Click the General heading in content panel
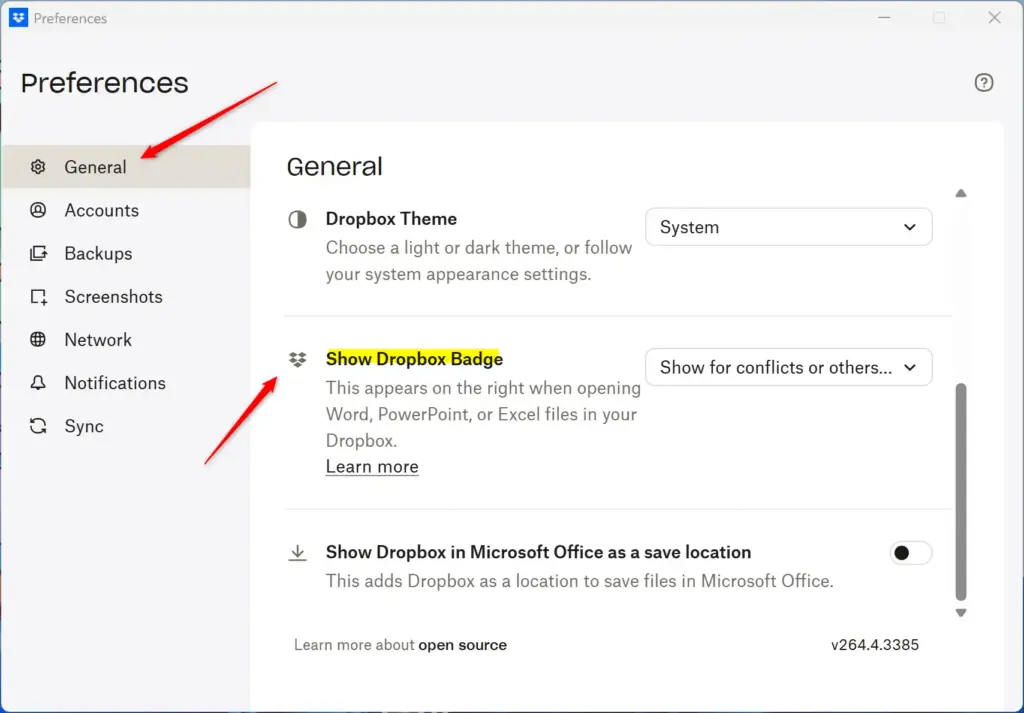 pos(334,166)
